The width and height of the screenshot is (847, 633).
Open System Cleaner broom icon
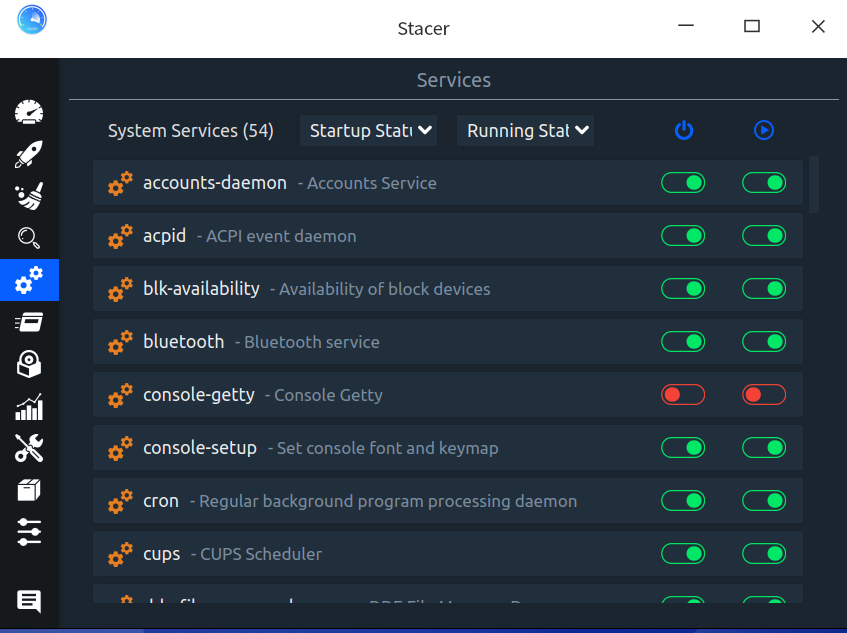coord(29,196)
